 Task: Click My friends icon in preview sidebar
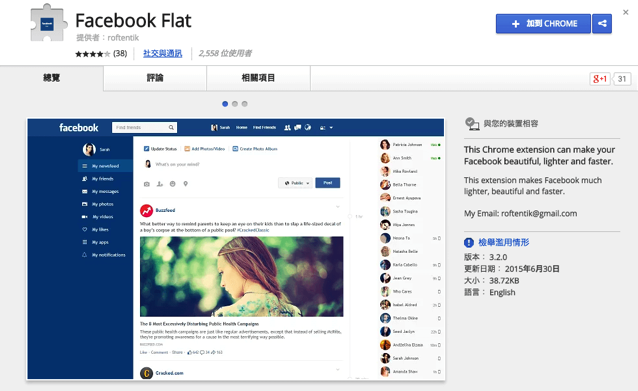click(85, 179)
